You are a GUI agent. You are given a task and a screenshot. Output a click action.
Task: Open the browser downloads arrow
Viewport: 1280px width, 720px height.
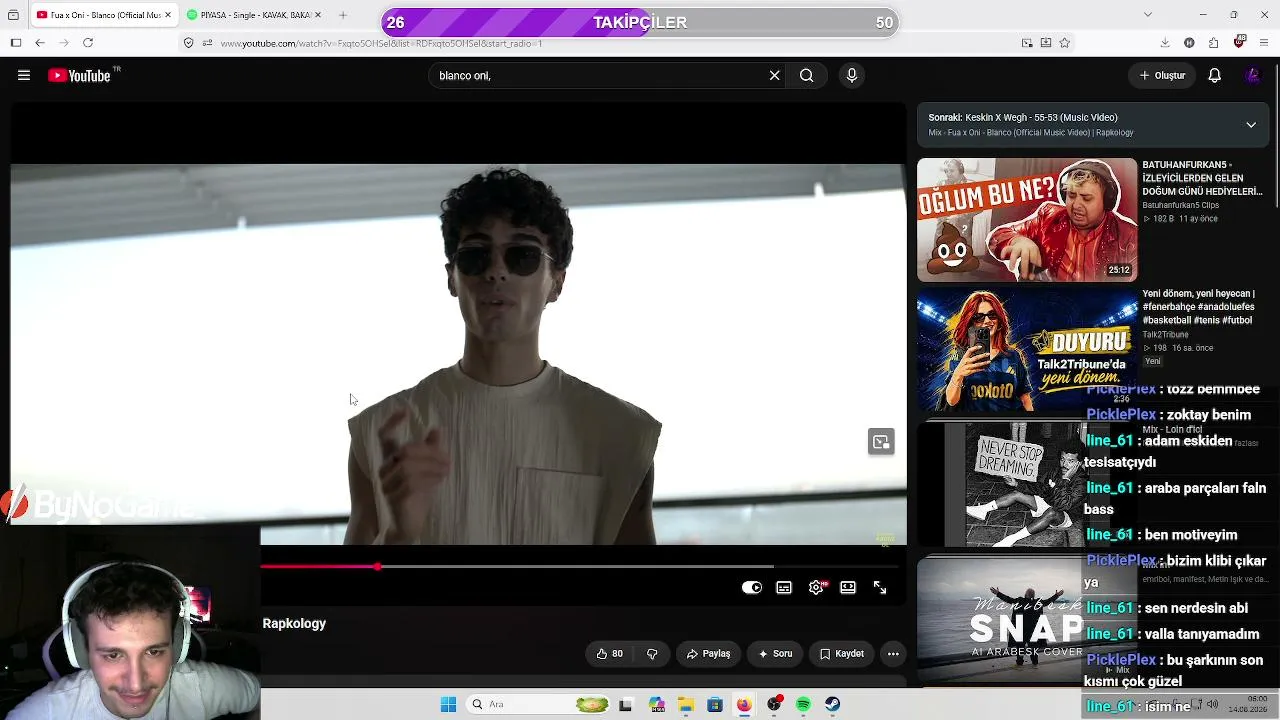point(1165,43)
